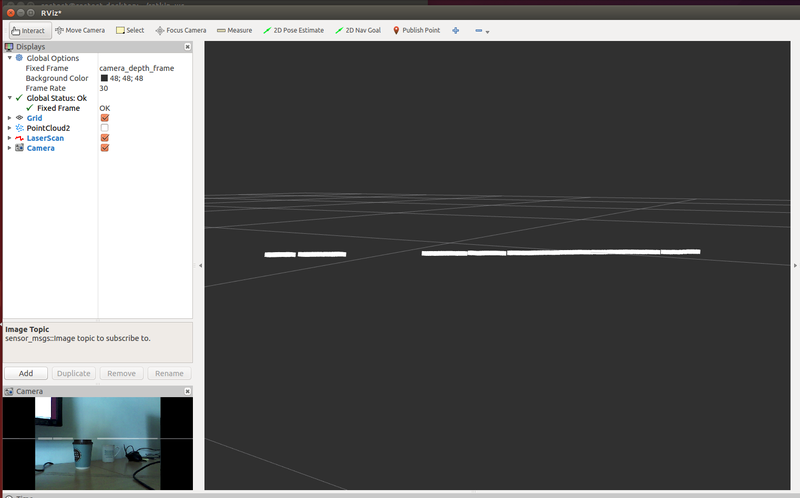Click the Publish Point tool
This screenshot has width=800, height=498.
click(x=416, y=30)
